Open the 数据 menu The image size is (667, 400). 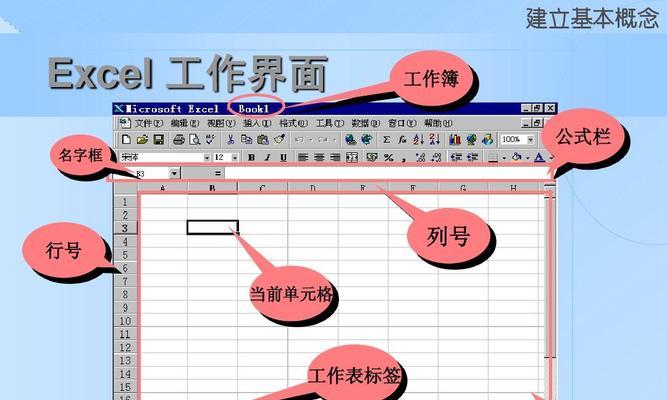point(366,123)
